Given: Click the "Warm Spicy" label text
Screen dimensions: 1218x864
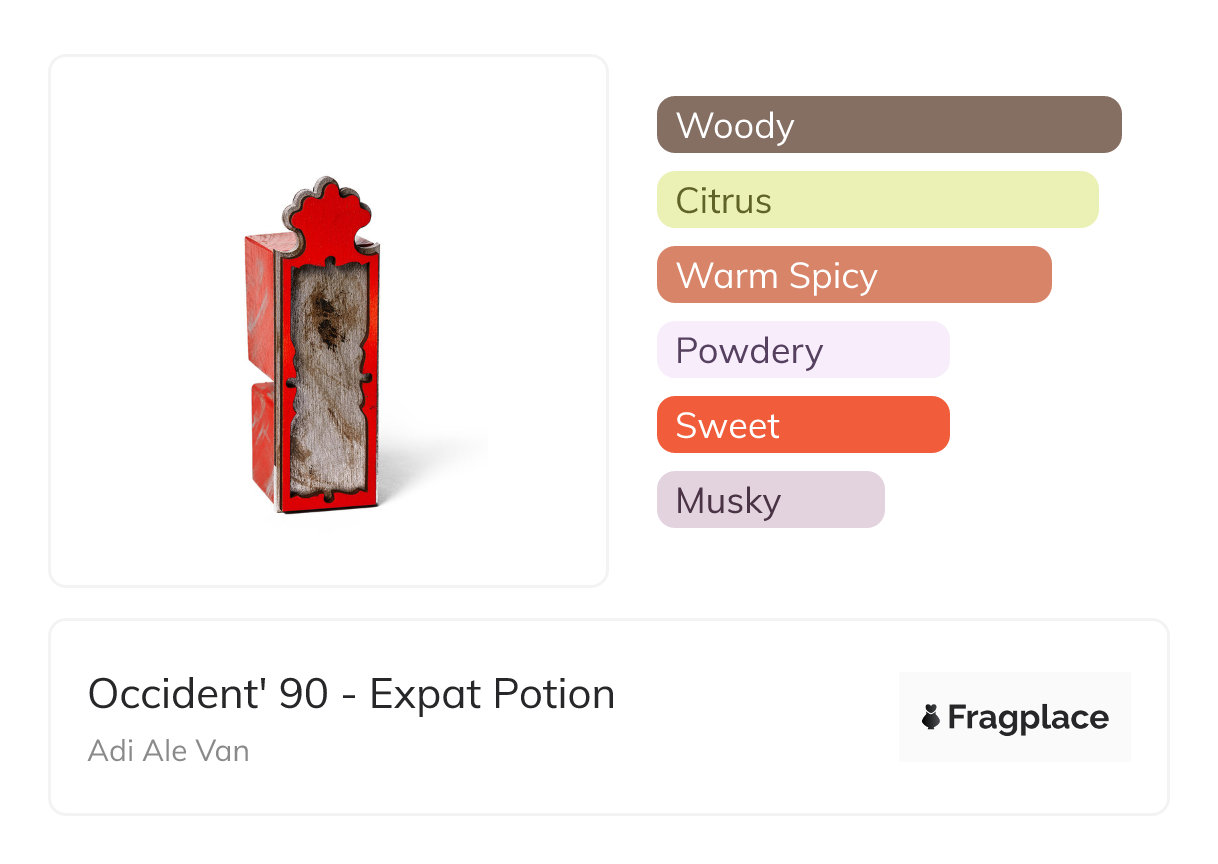Looking at the screenshot, I should [776, 275].
